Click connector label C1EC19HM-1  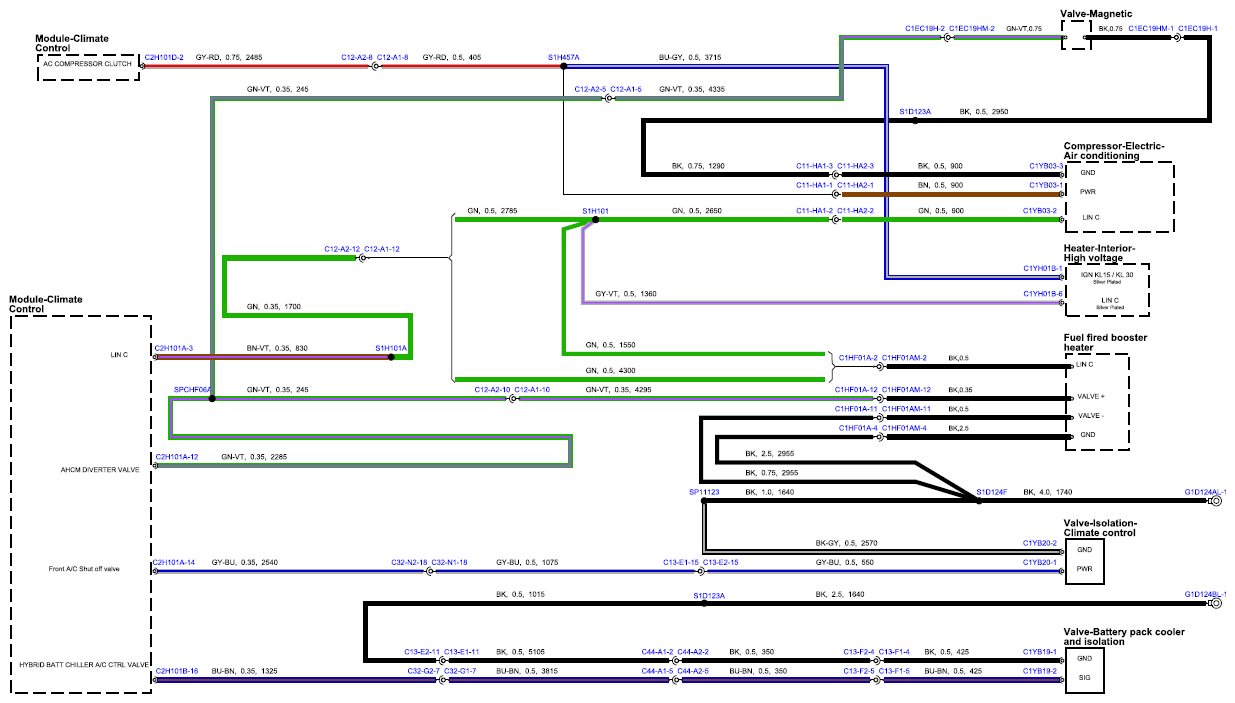point(1150,29)
